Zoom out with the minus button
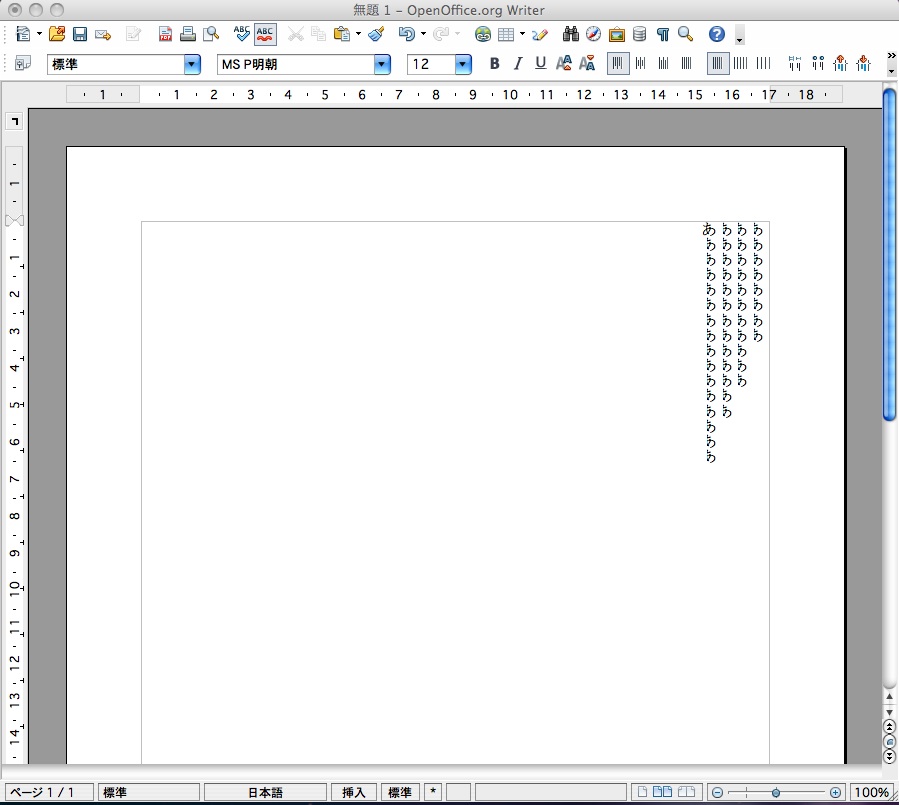Screen dimensions: 899x805 click(717, 793)
